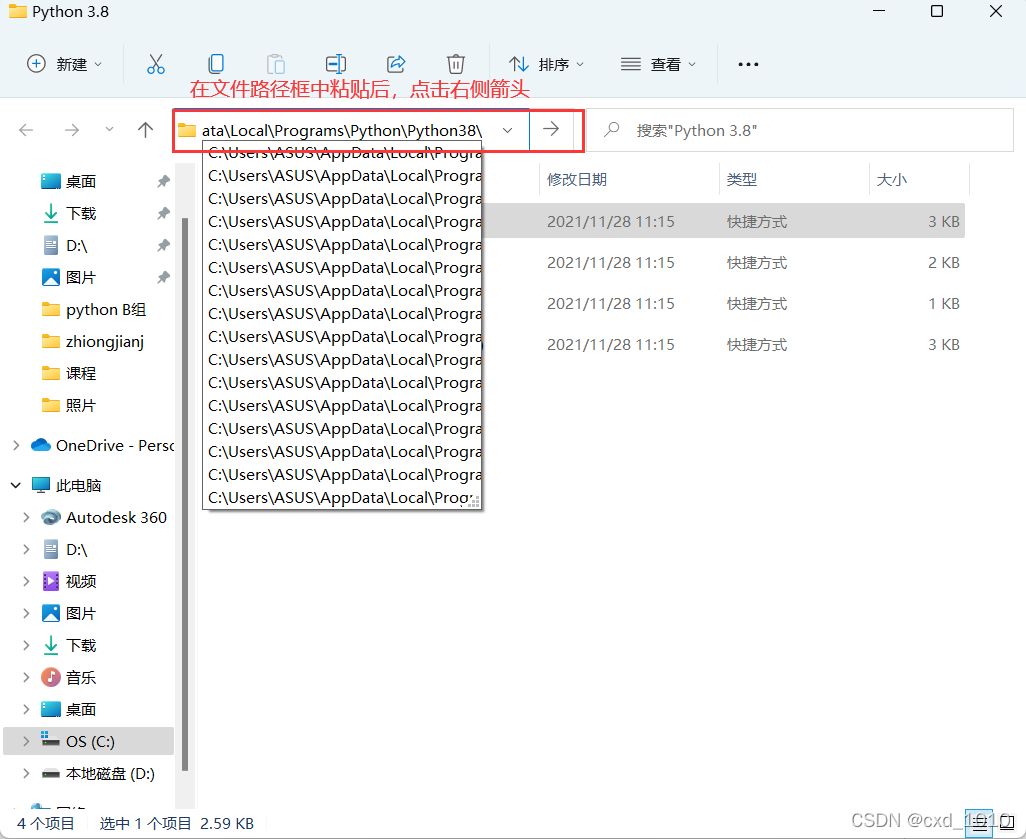1026x839 pixels.
Task: Open the 照片 folder
Action: tap(81, 406)
